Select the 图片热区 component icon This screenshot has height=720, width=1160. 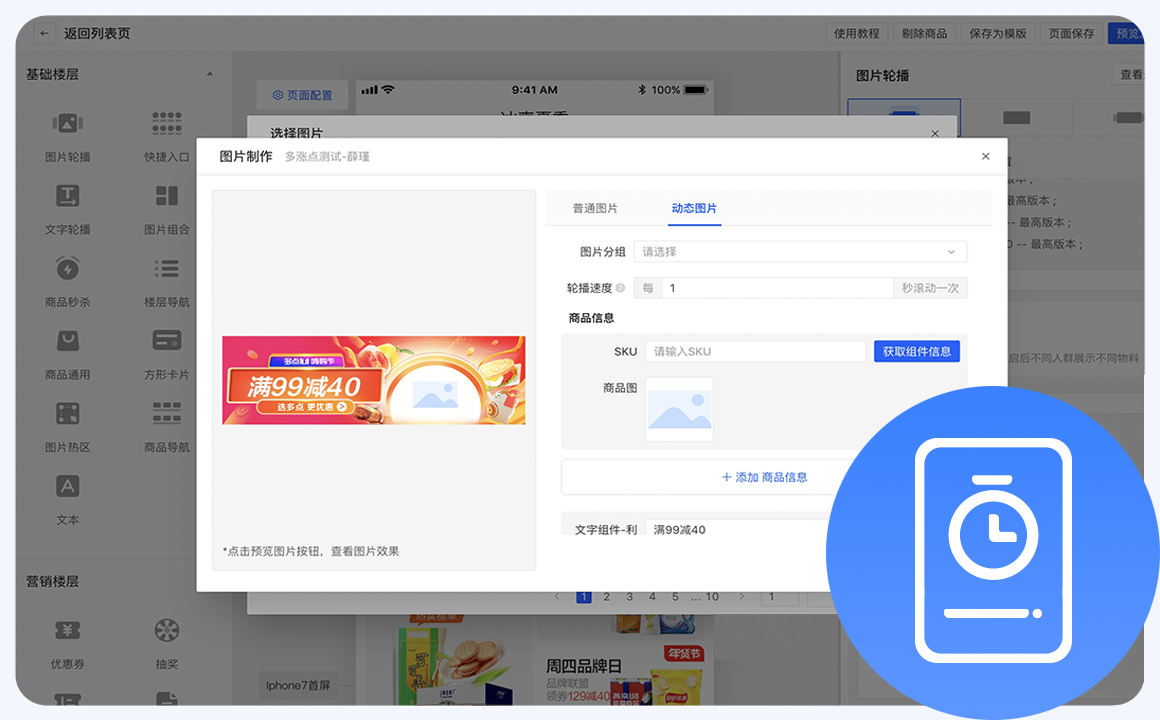click(67, 413)
